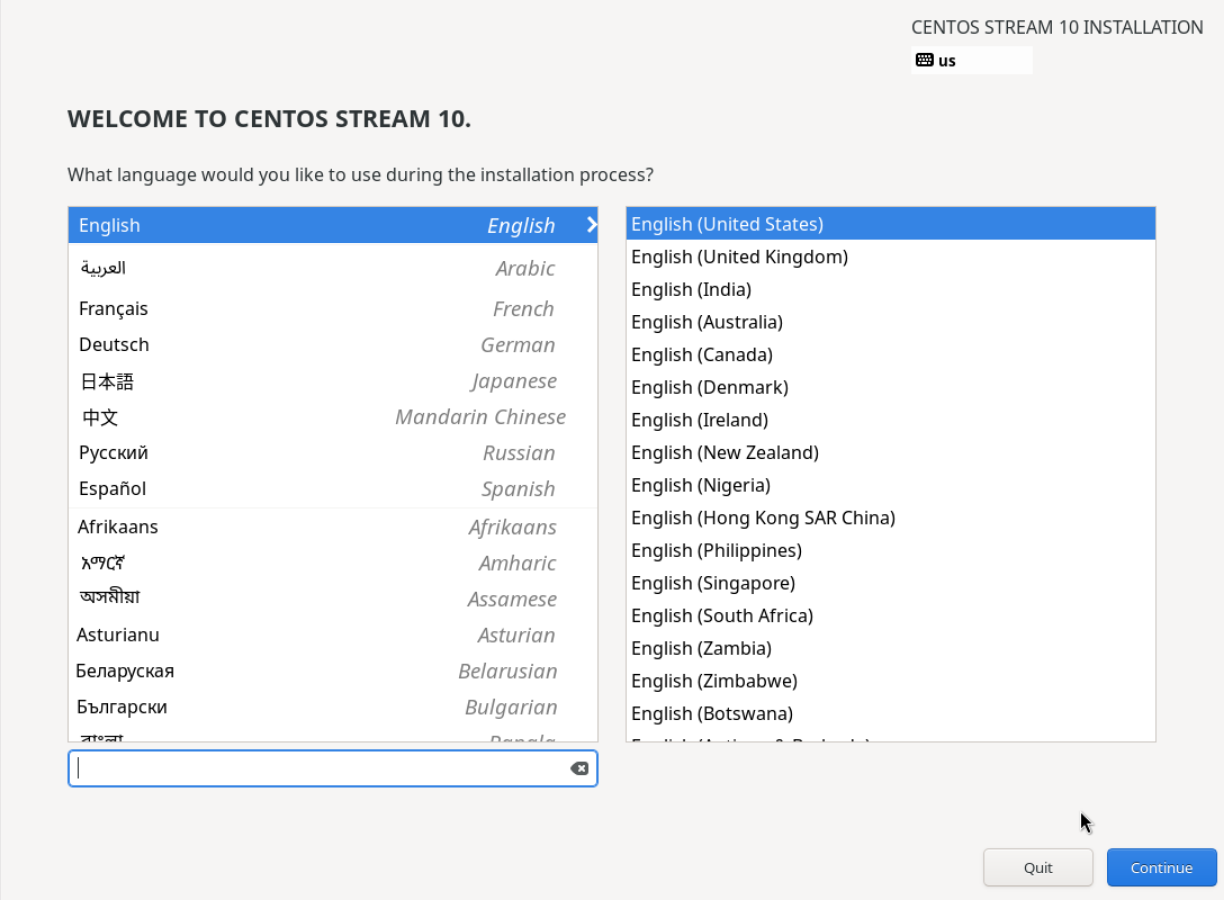Viewport: 1224px width, 900px height.
Task: Select Беларуская (Belarusian) language
Action: pos(333,671)
